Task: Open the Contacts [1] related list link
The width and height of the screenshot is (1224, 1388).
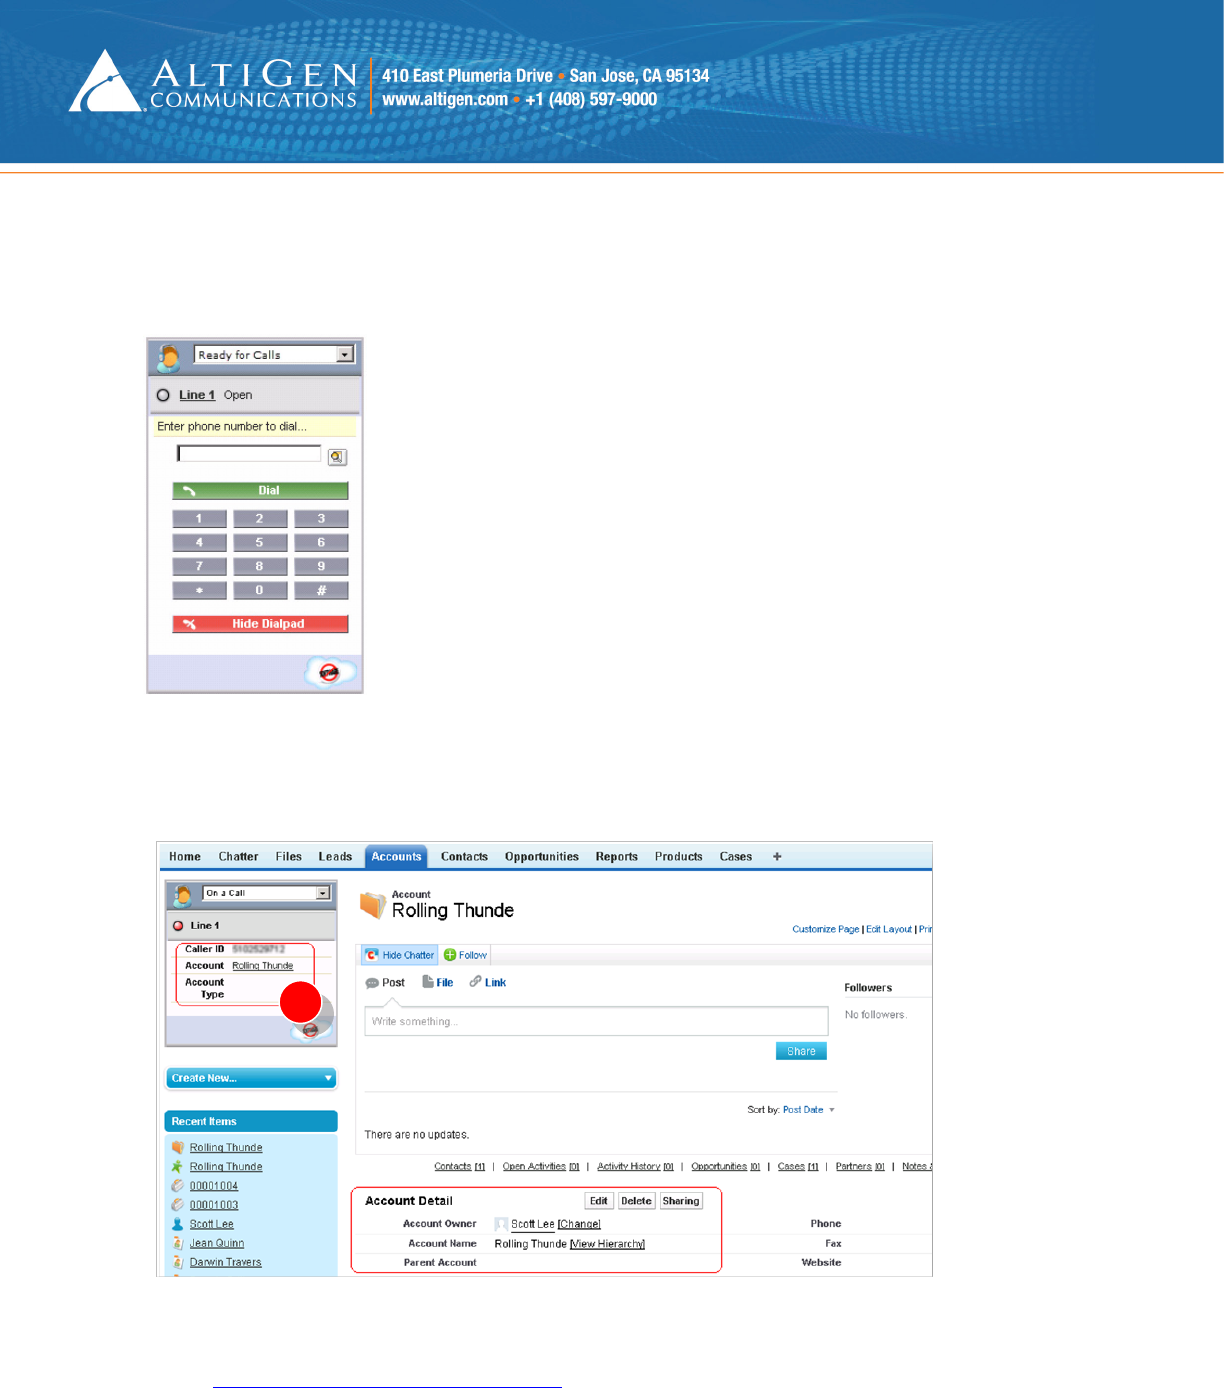Action: click(460, 1167)
